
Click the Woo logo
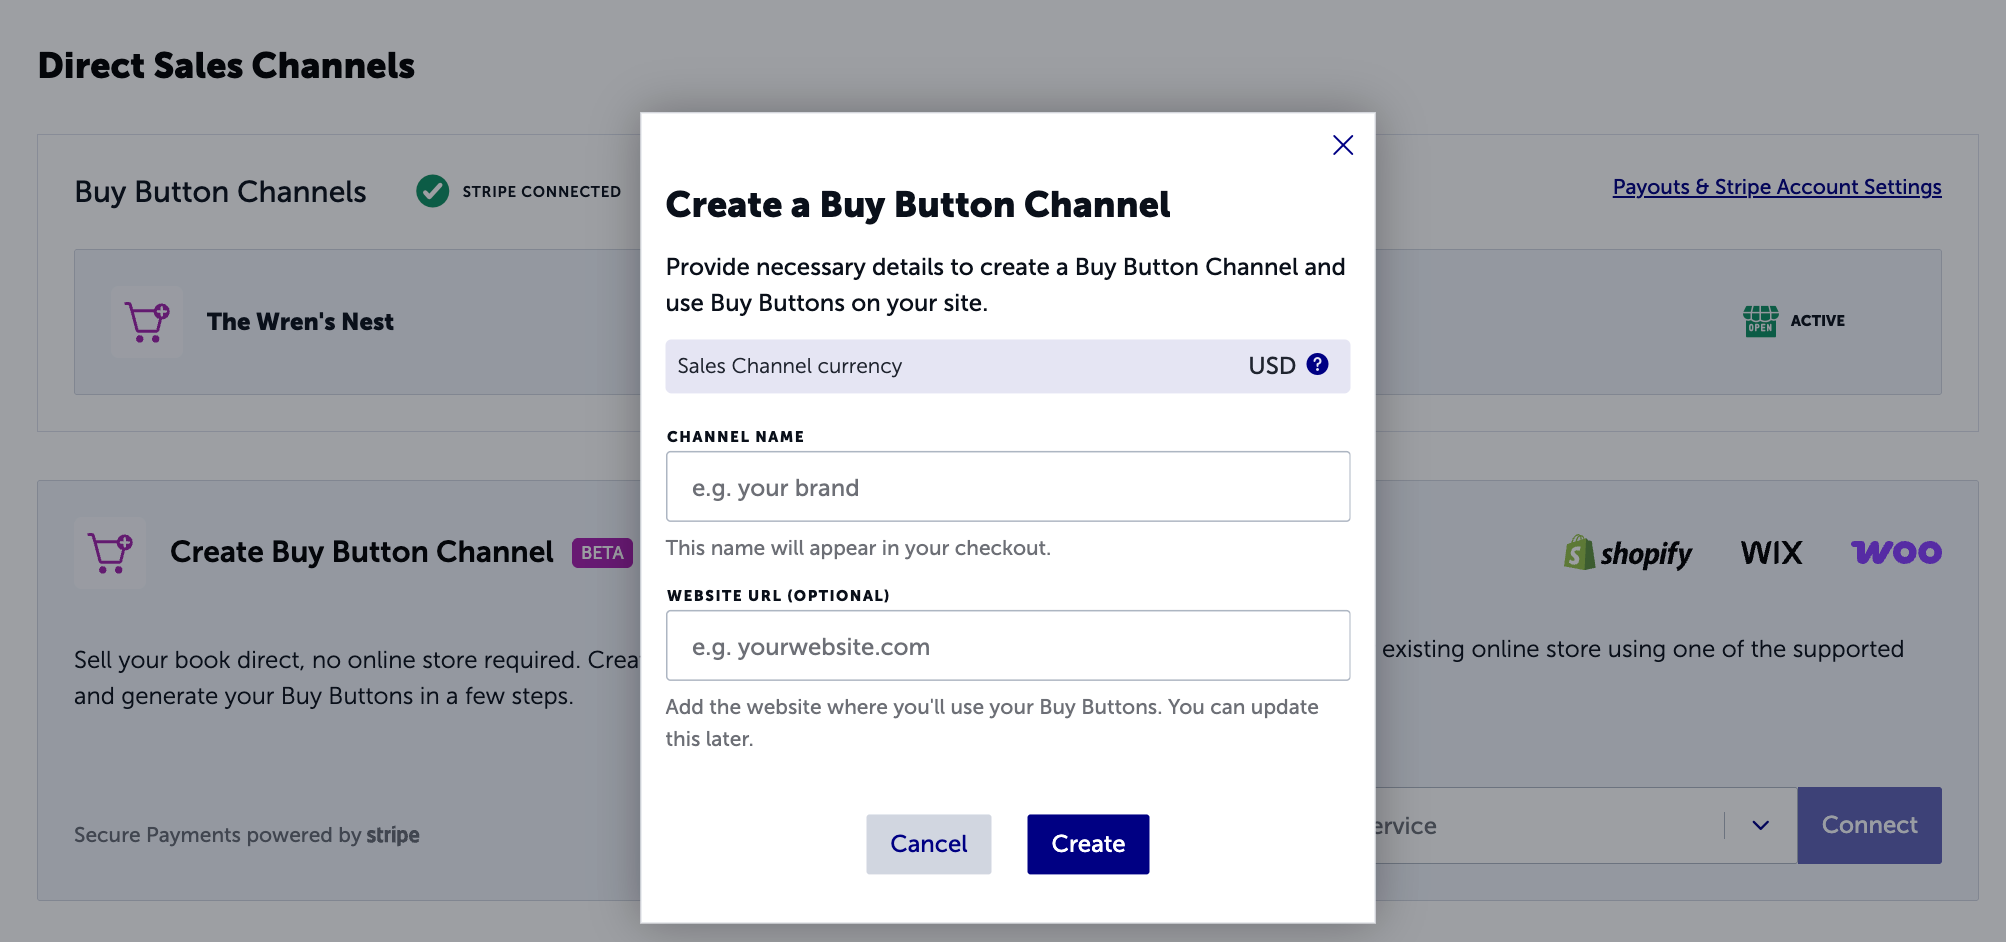click(x=1896, y=552)
